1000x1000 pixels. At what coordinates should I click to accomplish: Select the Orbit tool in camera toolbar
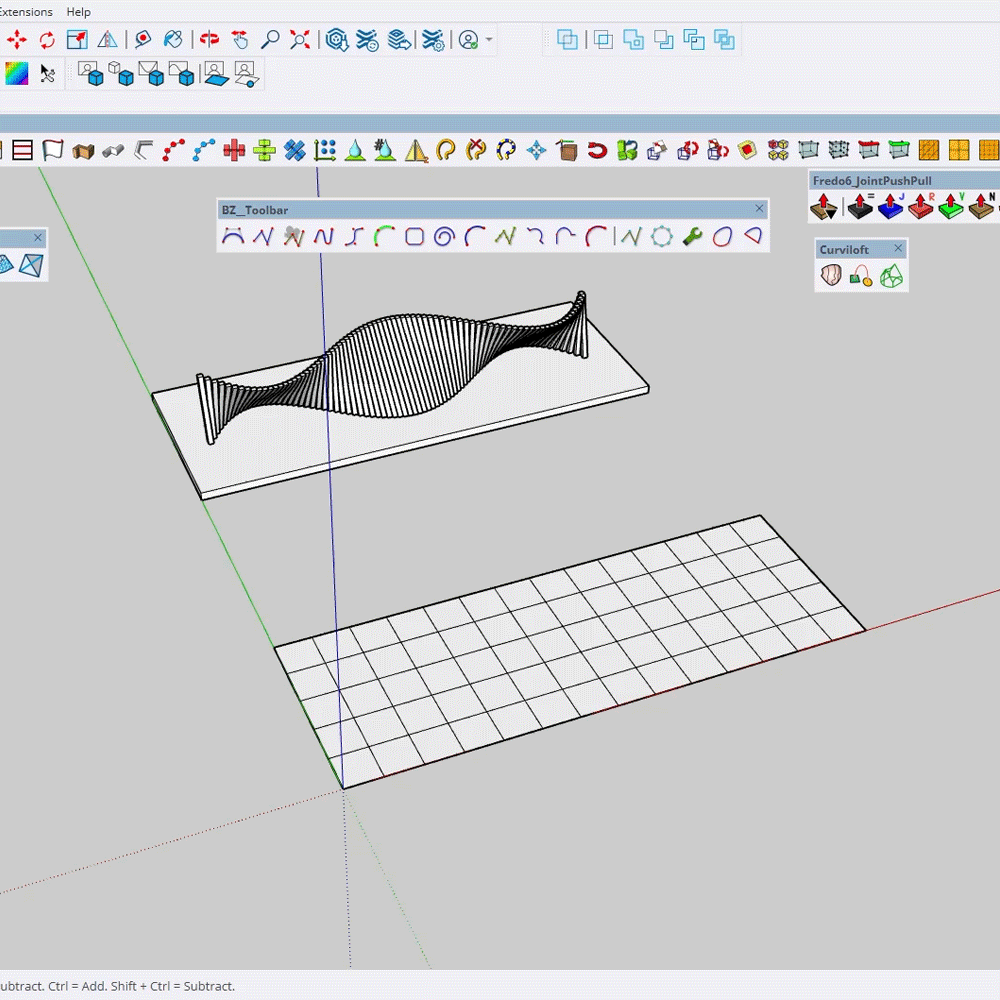coord(209,40)
